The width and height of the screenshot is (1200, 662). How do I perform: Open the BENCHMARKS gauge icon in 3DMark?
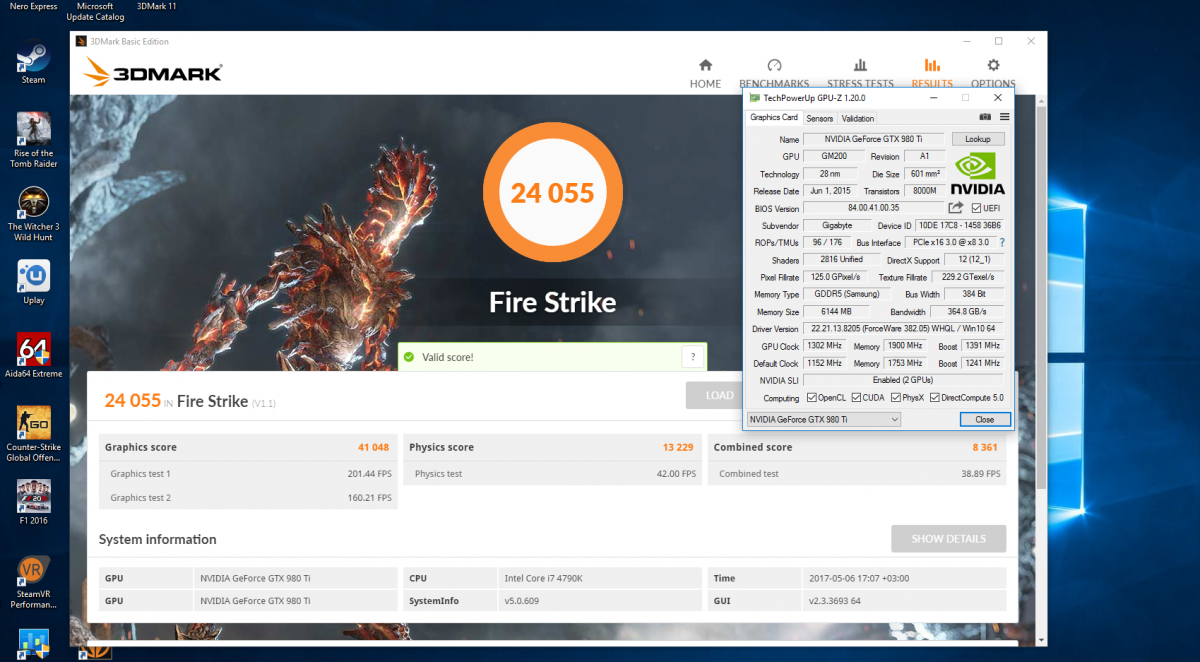774,66
